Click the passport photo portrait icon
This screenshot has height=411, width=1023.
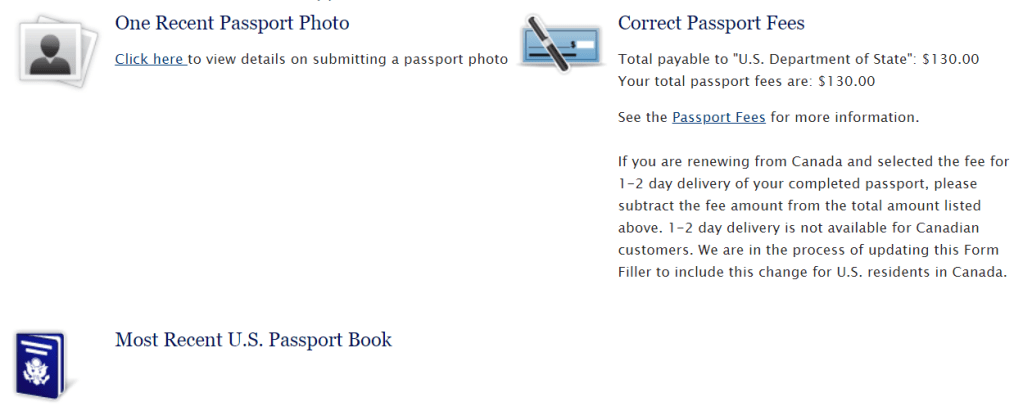click(58, 49)
